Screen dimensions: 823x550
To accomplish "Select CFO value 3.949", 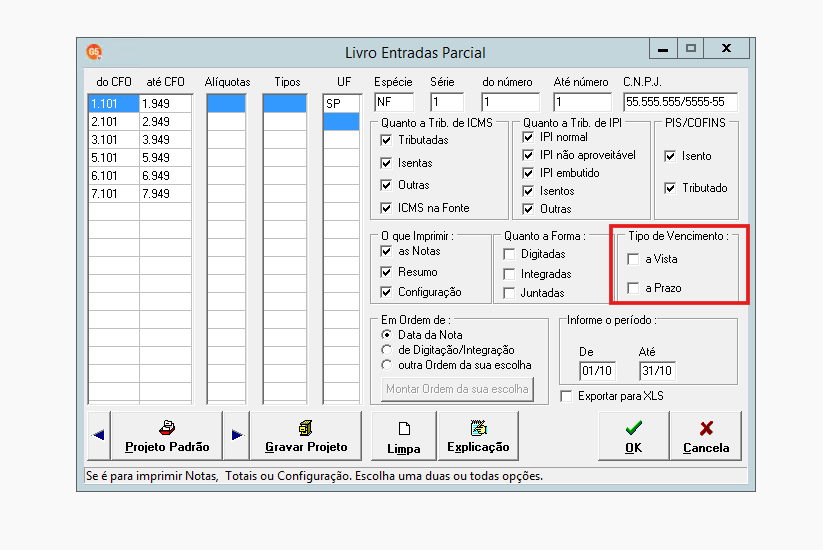I will pyautogui.click(x=165, y=140).
